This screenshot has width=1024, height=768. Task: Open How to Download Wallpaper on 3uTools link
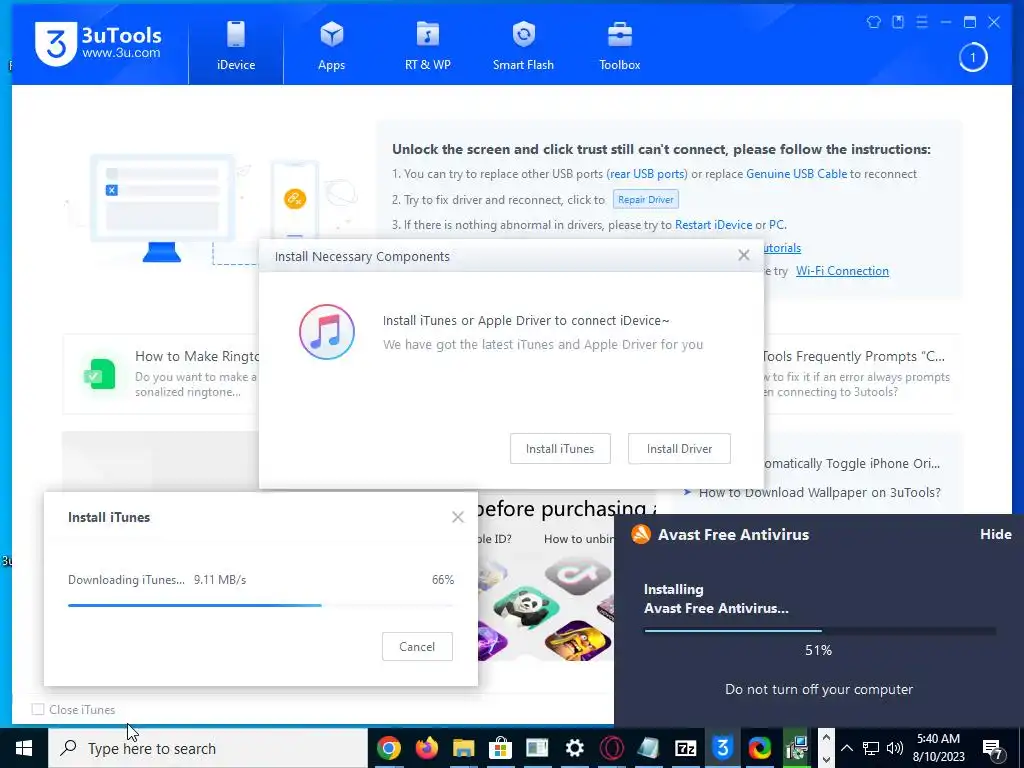(x=820, y=492)
